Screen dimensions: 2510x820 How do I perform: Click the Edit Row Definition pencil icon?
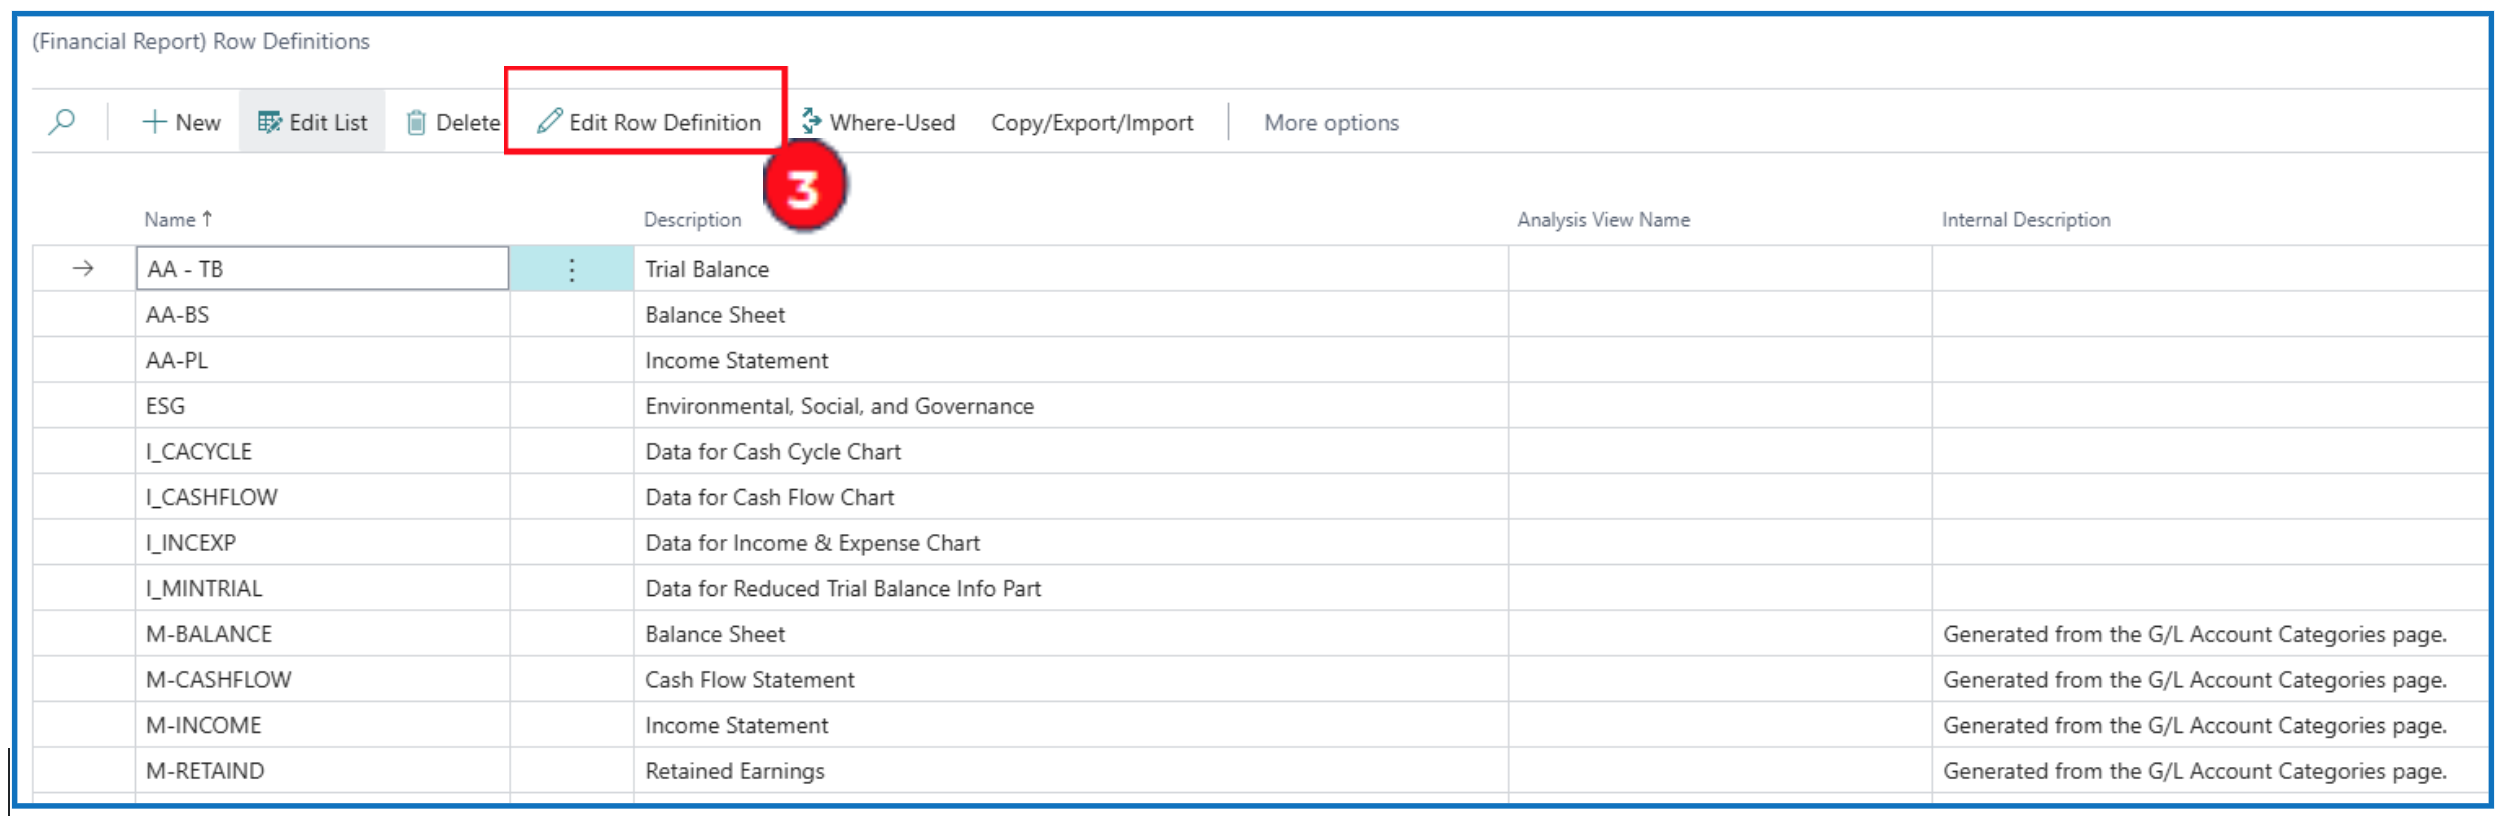(549, 122)
